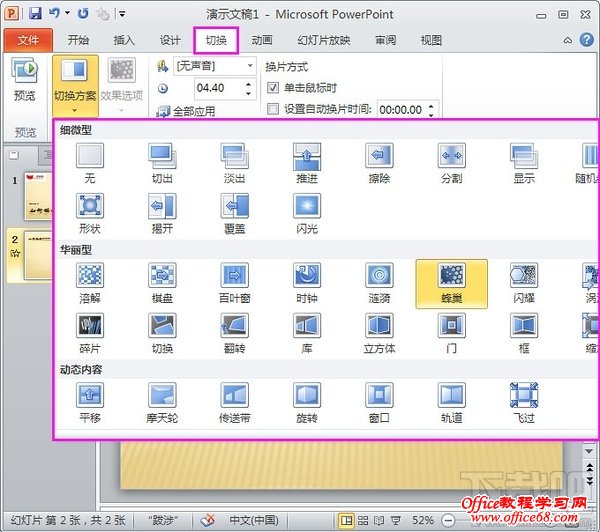The height and width of the screenshot is (532, 600).
Task: Expand the 切换方案 transition gallery
Action: 75,86
